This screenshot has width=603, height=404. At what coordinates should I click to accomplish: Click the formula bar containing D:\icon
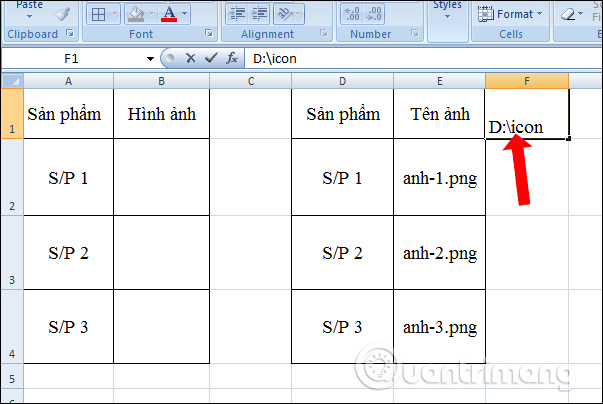[x=423, y=59]
